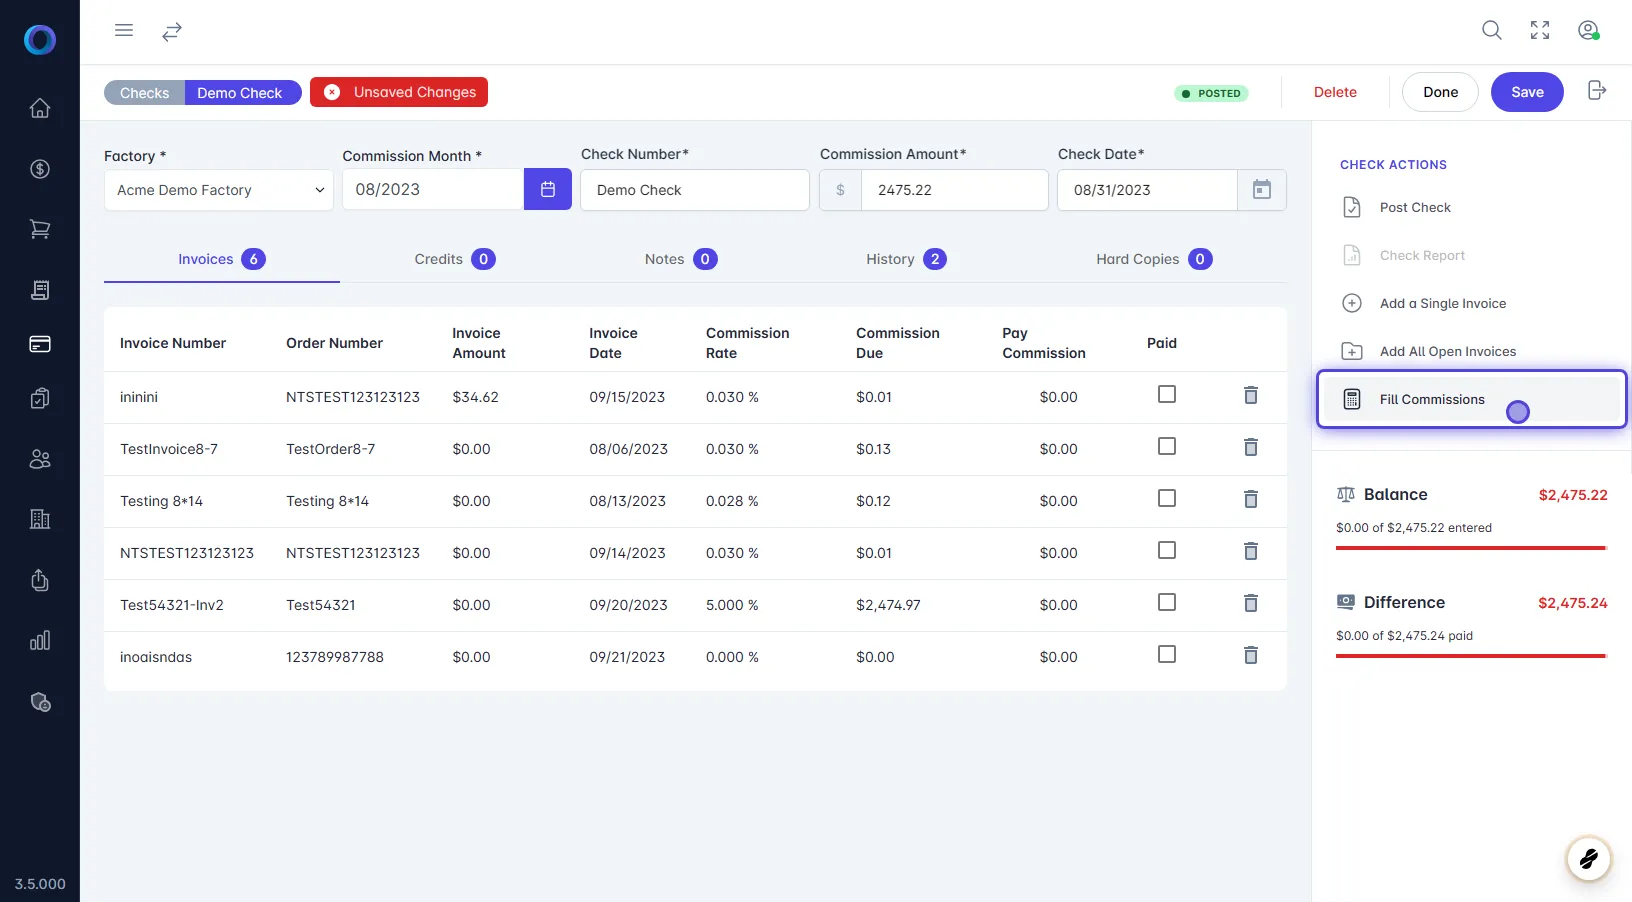Dismiss the Unsaved Changes badge
This screenshot has width=1632, height=902.
332,92
